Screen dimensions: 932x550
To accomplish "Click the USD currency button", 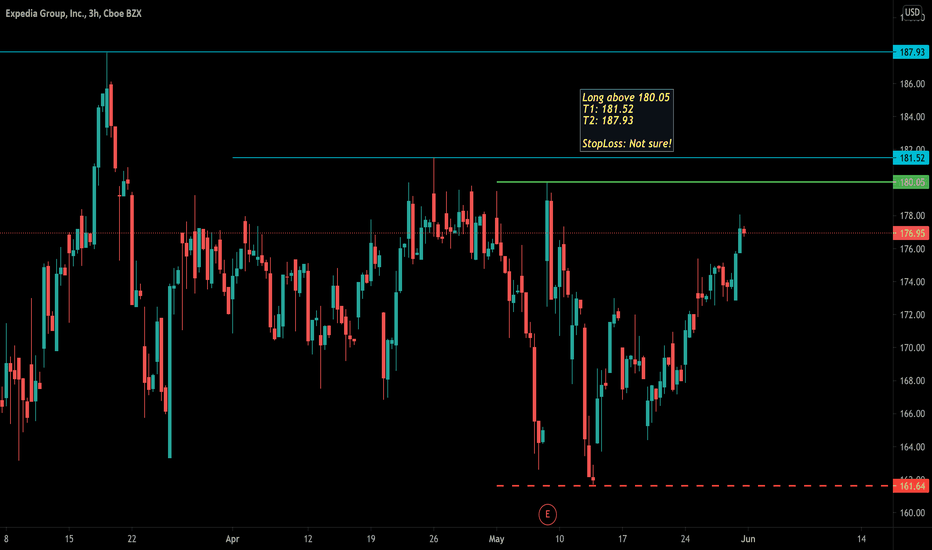I will click(x=912, y=12).
